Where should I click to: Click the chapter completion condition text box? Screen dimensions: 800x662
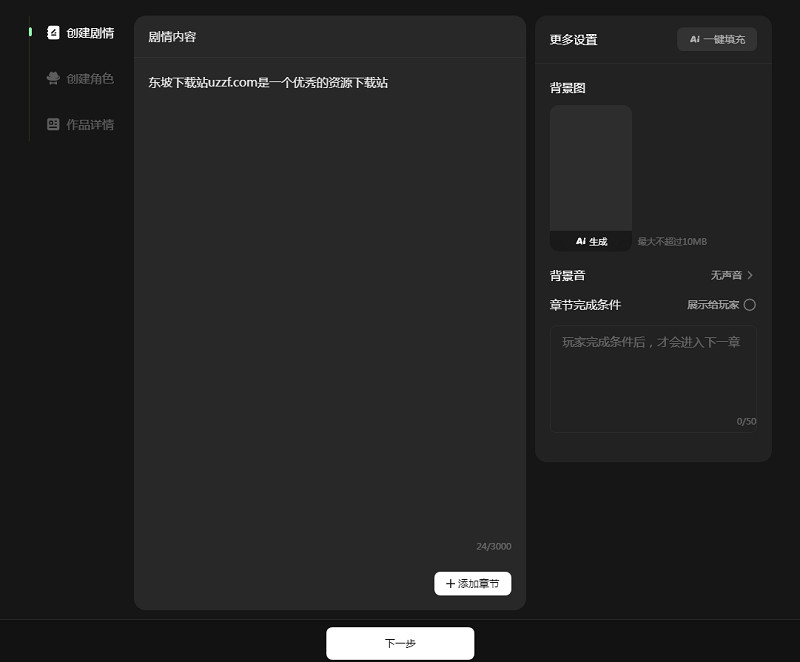click(652, 377)
